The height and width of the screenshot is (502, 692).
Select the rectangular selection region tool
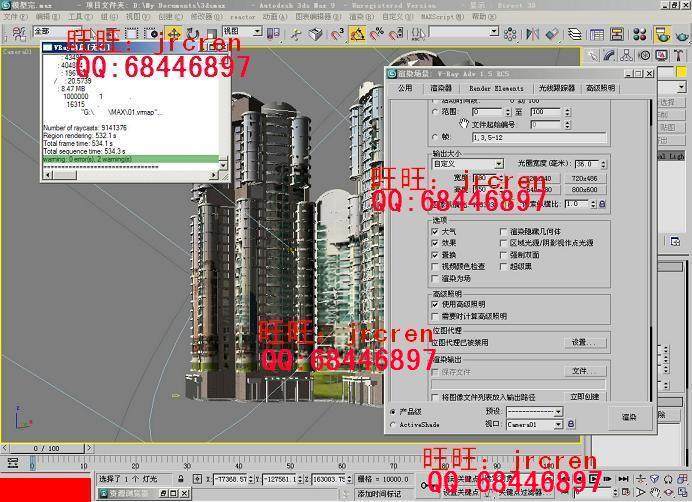coord(132,34)
